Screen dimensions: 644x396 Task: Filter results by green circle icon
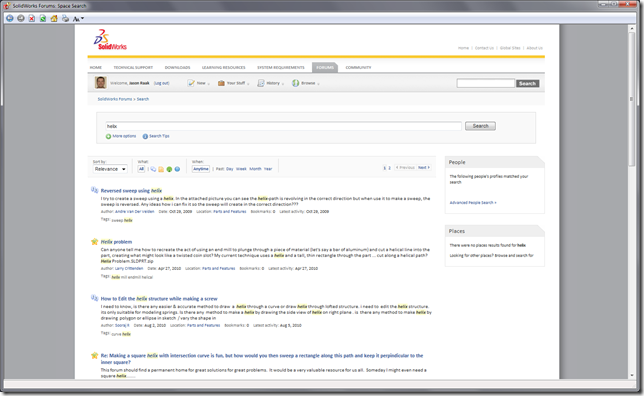169,169
